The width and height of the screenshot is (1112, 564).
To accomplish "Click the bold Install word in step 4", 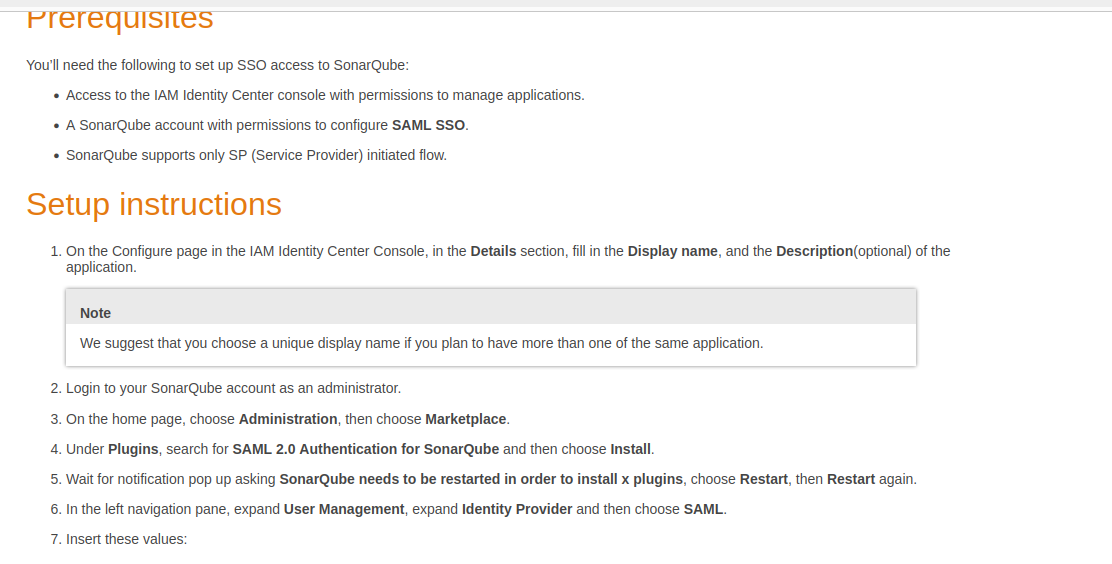I will pos(631,449).
